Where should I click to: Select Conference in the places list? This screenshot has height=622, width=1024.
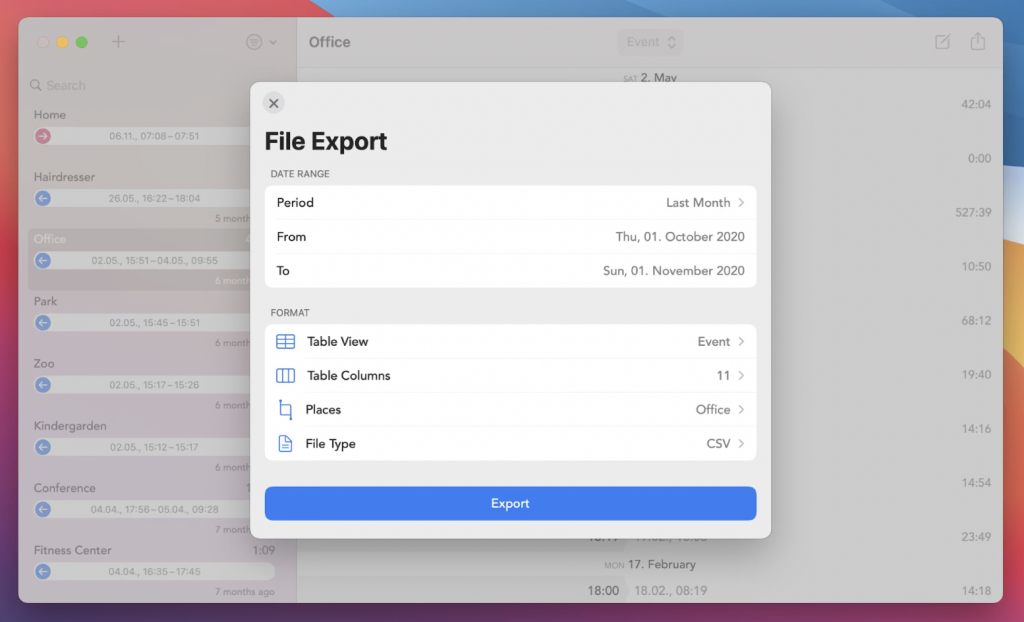[x=65, y=488]
